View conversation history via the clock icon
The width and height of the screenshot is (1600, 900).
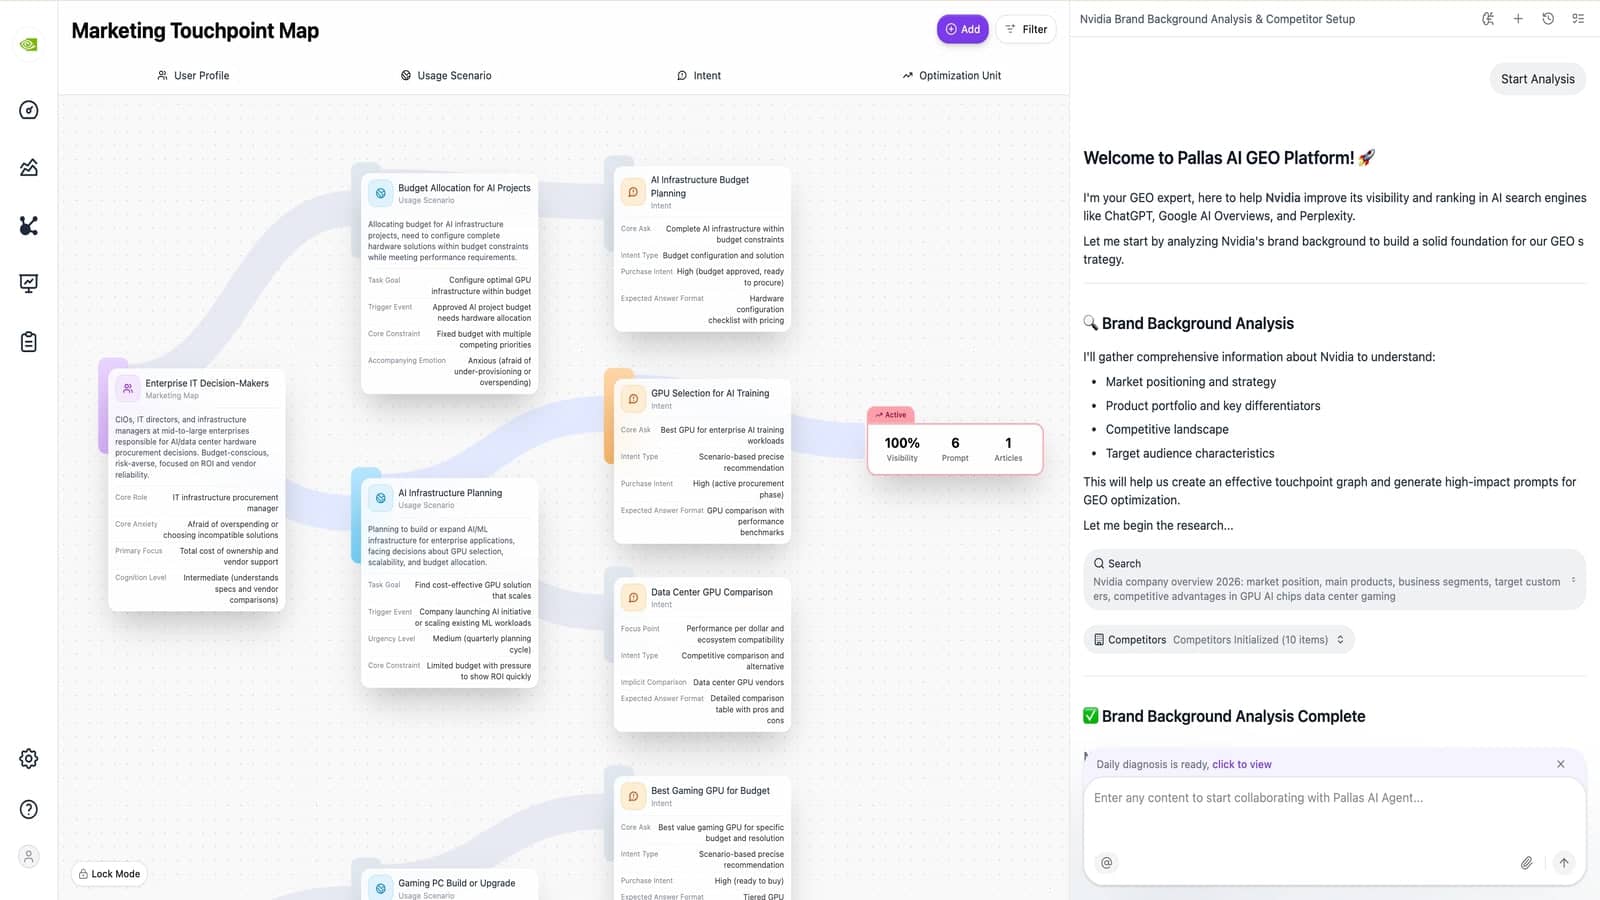pos(1547,18)
